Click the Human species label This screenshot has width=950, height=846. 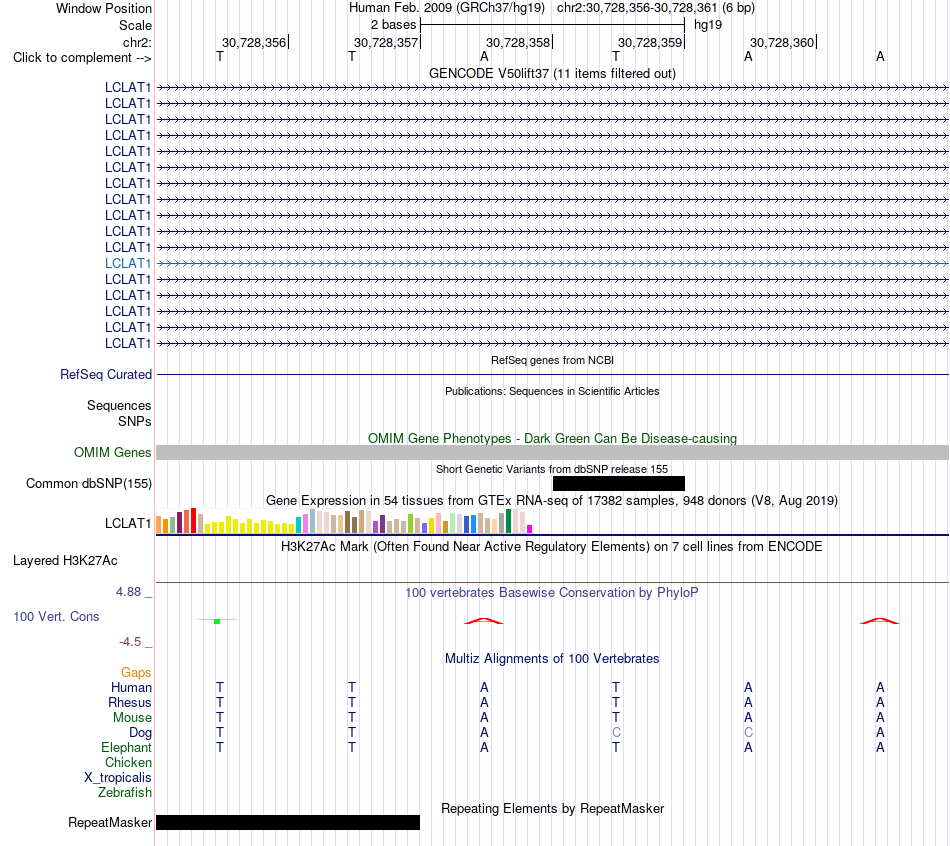point(131,687)
